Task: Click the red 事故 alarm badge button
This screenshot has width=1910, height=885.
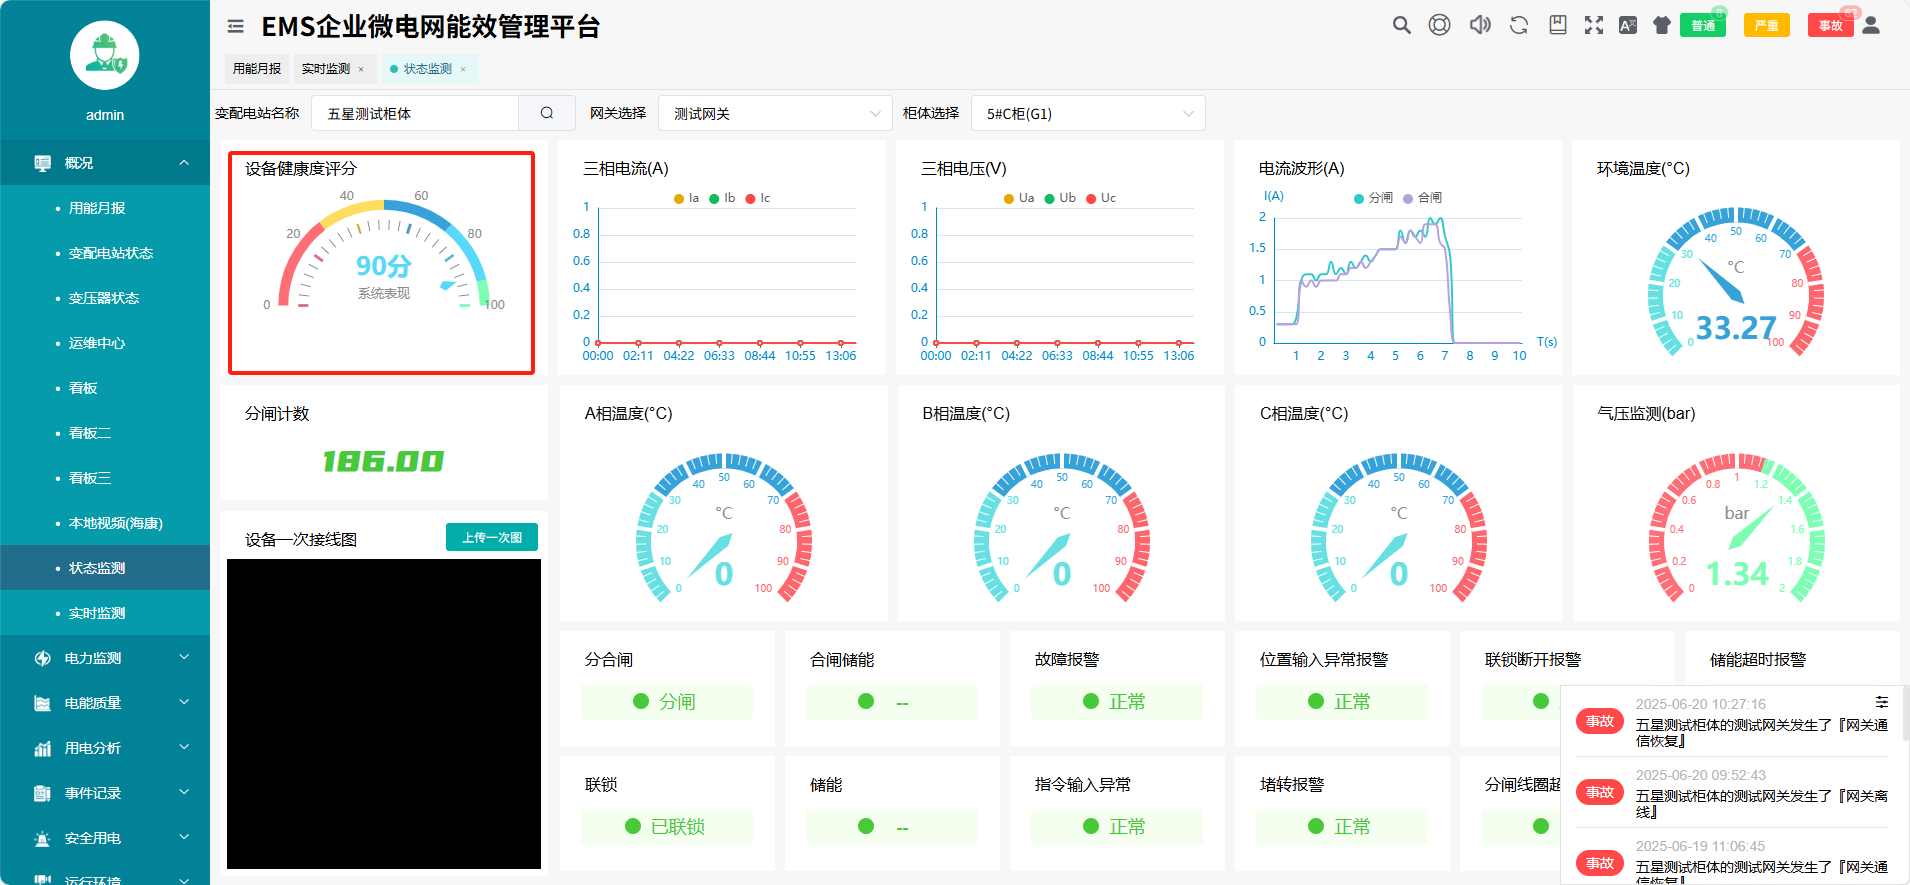Action: (x=1830, y=26)
